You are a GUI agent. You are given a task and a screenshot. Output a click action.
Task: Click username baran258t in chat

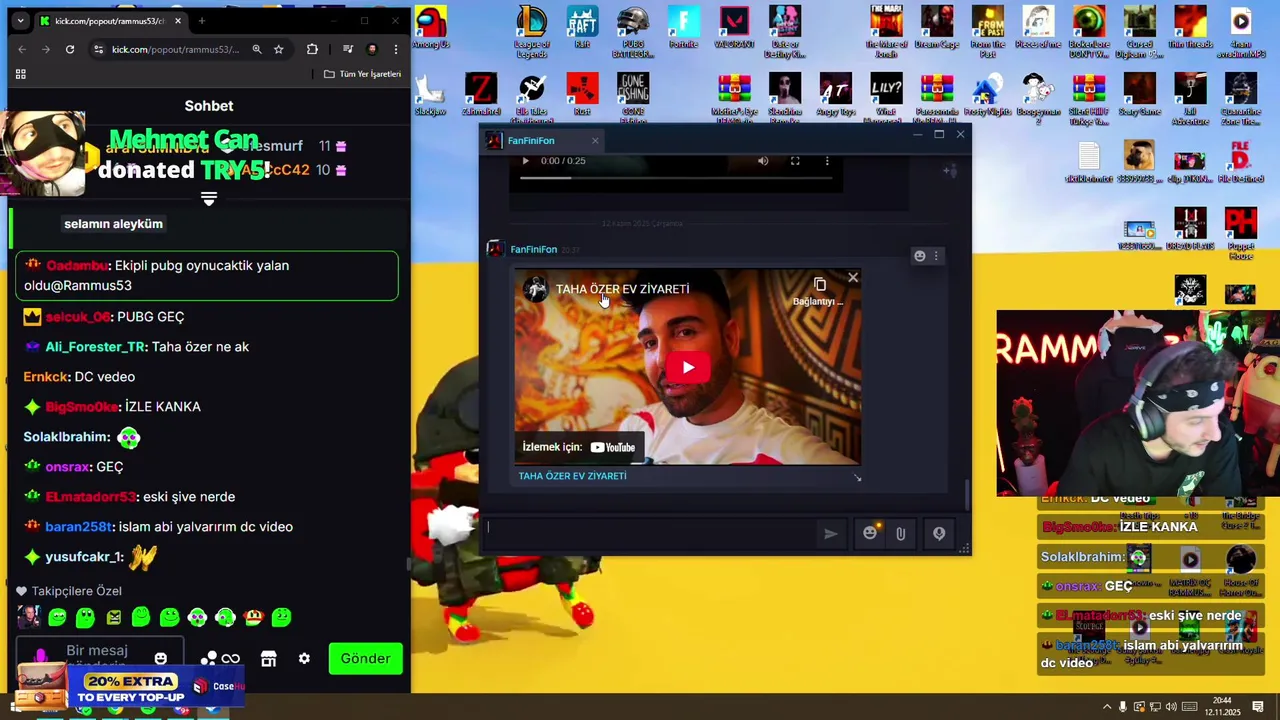[79, 527]
